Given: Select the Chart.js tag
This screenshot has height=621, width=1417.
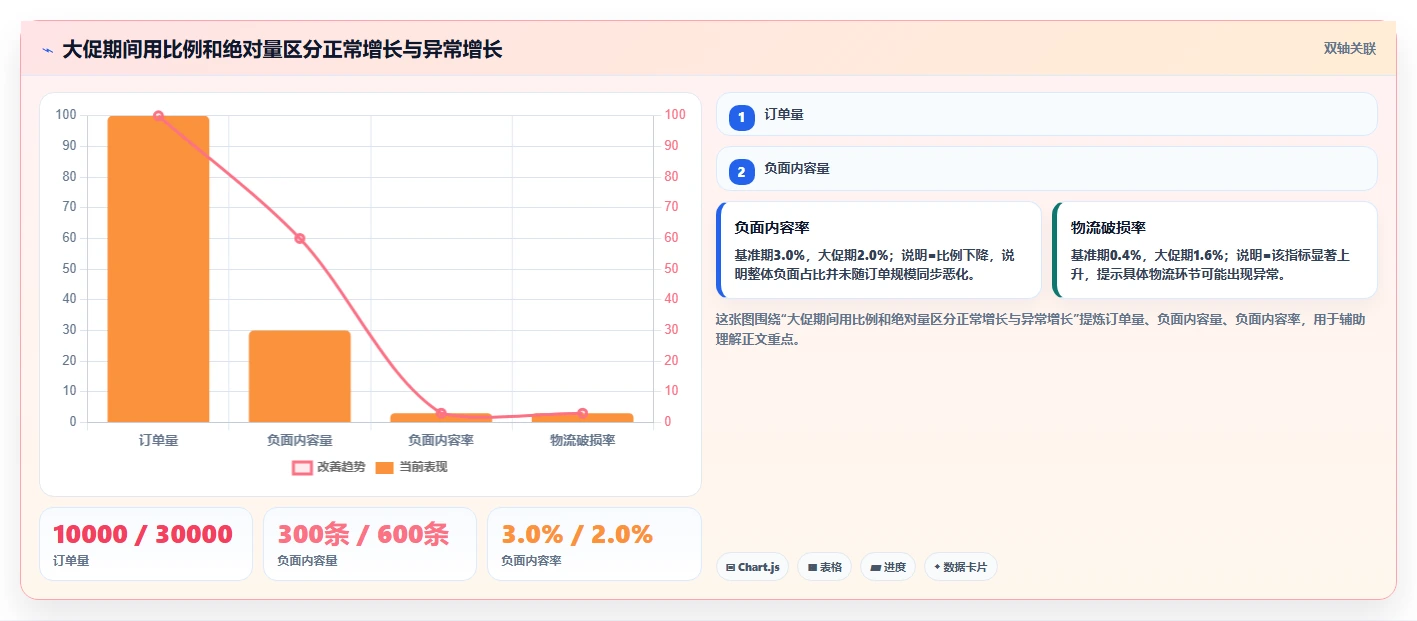Looking at the screenshot, I should 752,567.
